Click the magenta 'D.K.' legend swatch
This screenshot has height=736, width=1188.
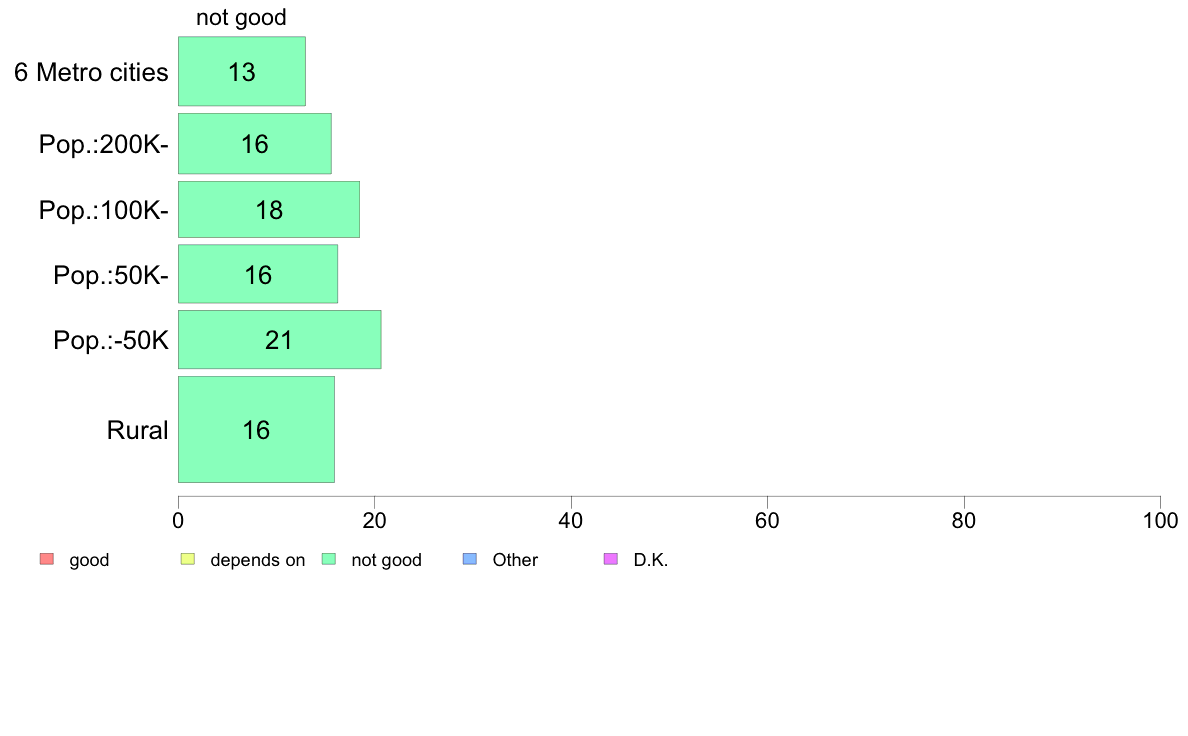[611, 559]
